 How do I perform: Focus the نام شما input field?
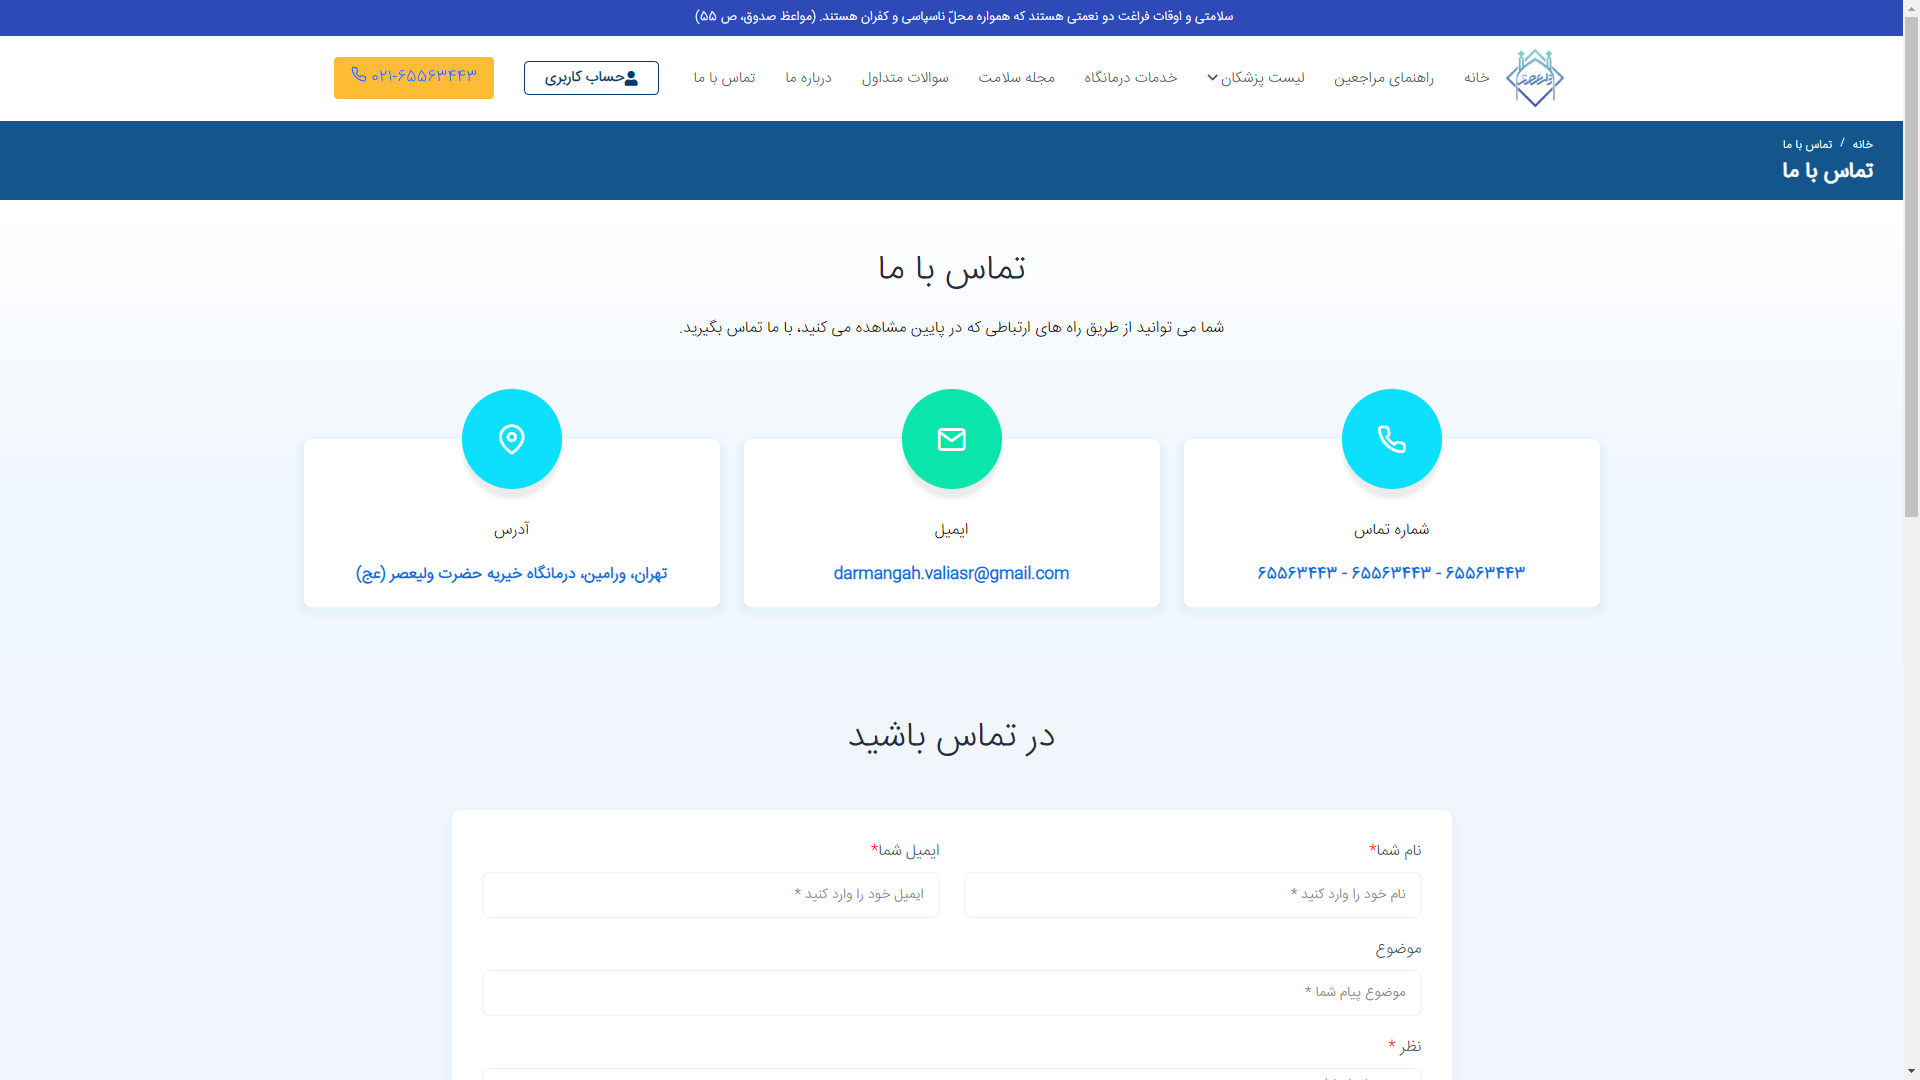(1192, 895)
